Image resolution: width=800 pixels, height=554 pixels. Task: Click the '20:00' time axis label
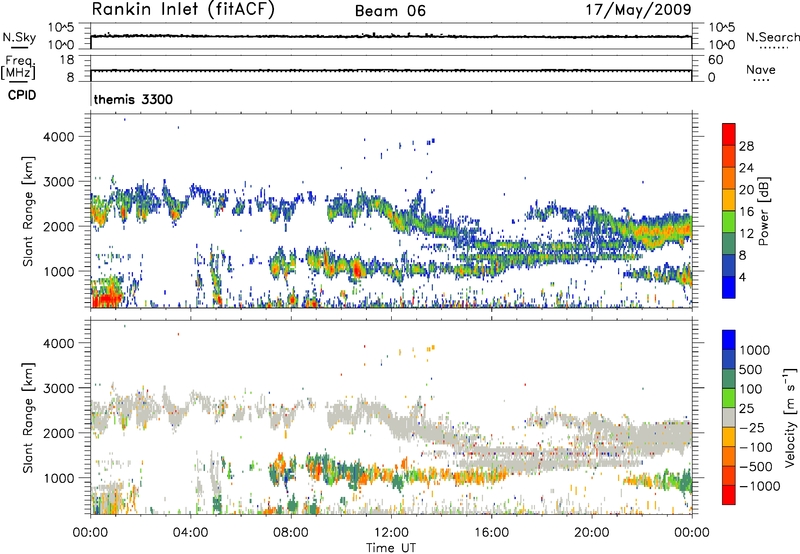click(x=591, y=533)
